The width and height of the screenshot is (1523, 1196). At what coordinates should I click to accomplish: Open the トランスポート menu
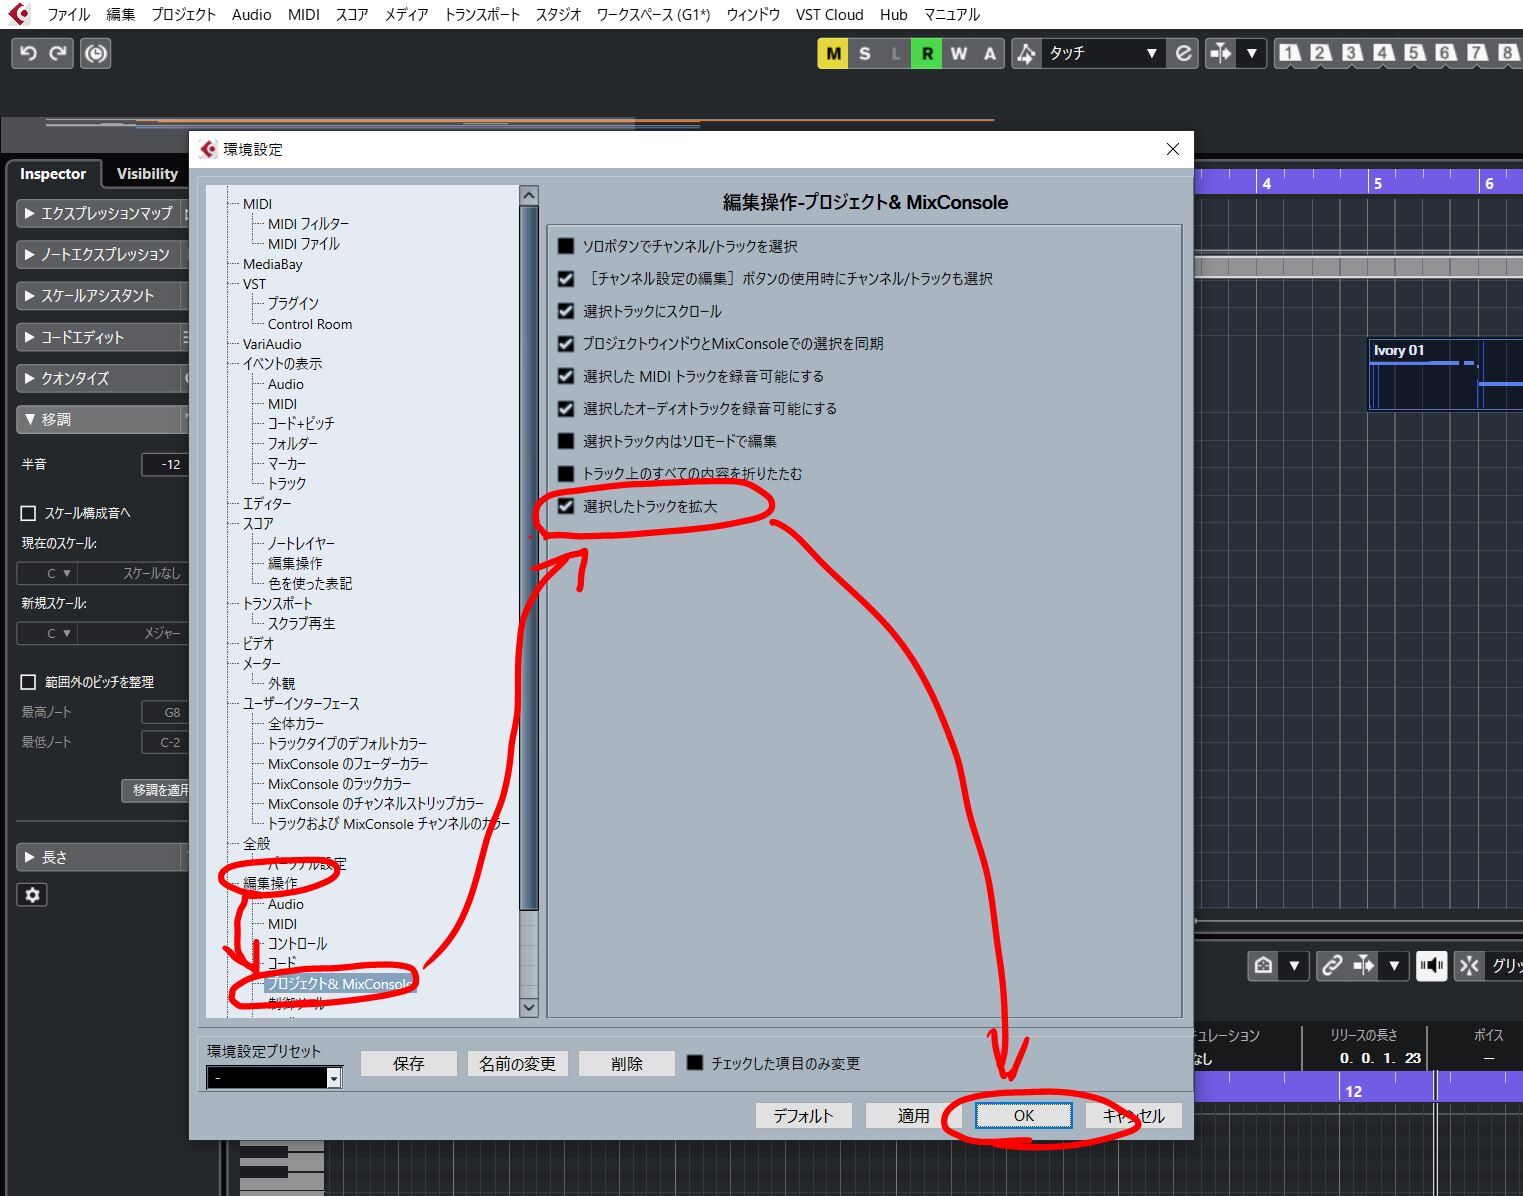click(x=482, y=14)
